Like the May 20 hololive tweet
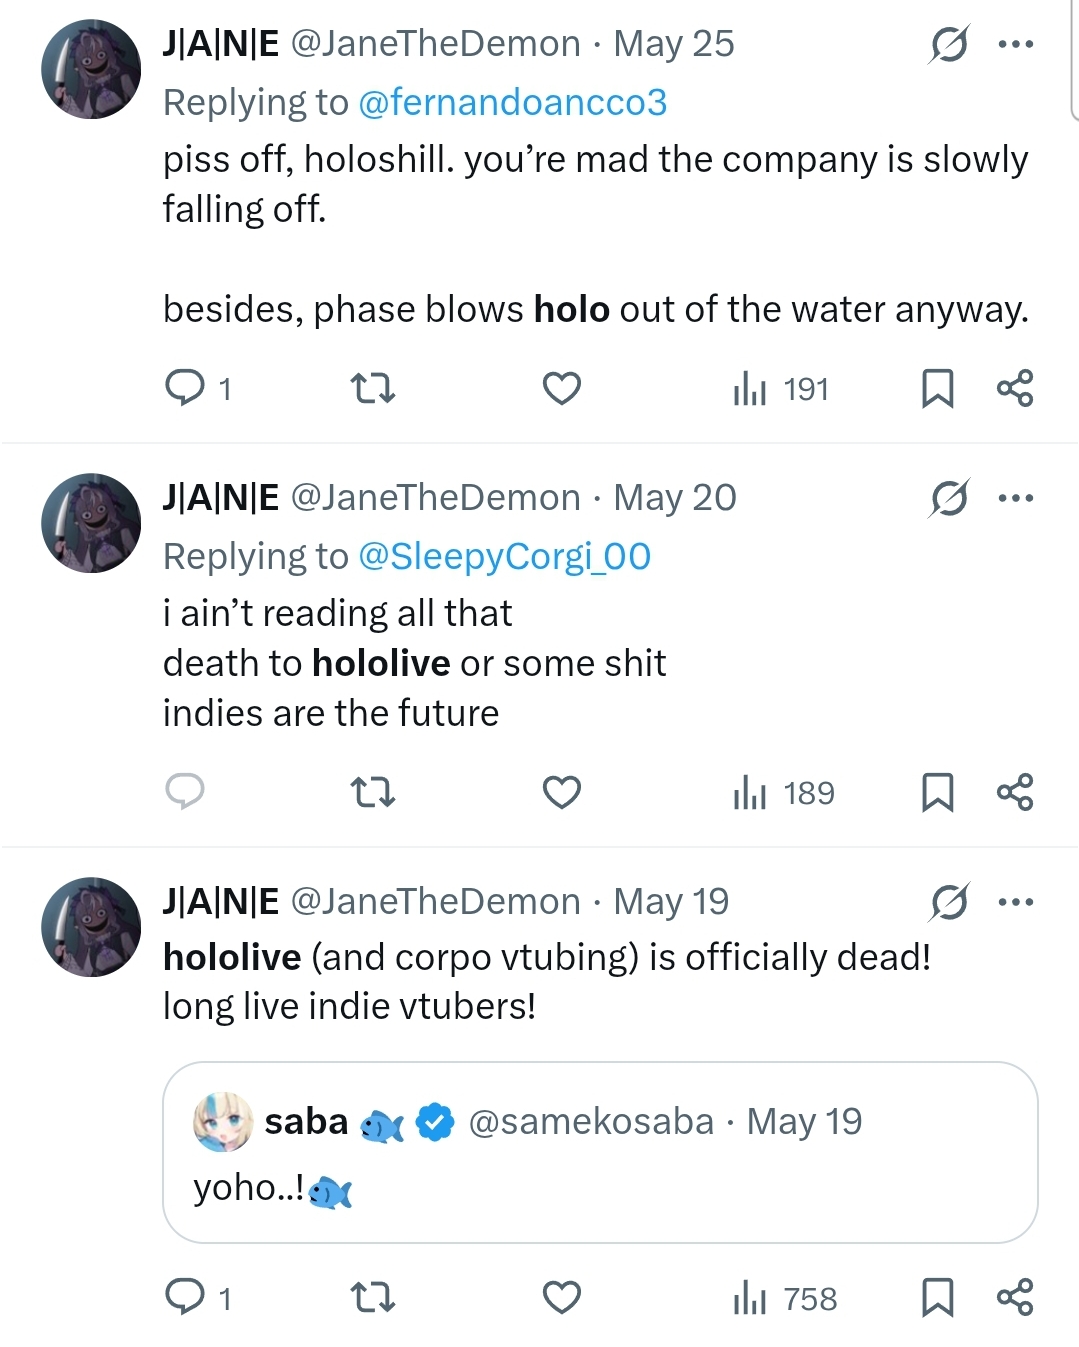 562,792
